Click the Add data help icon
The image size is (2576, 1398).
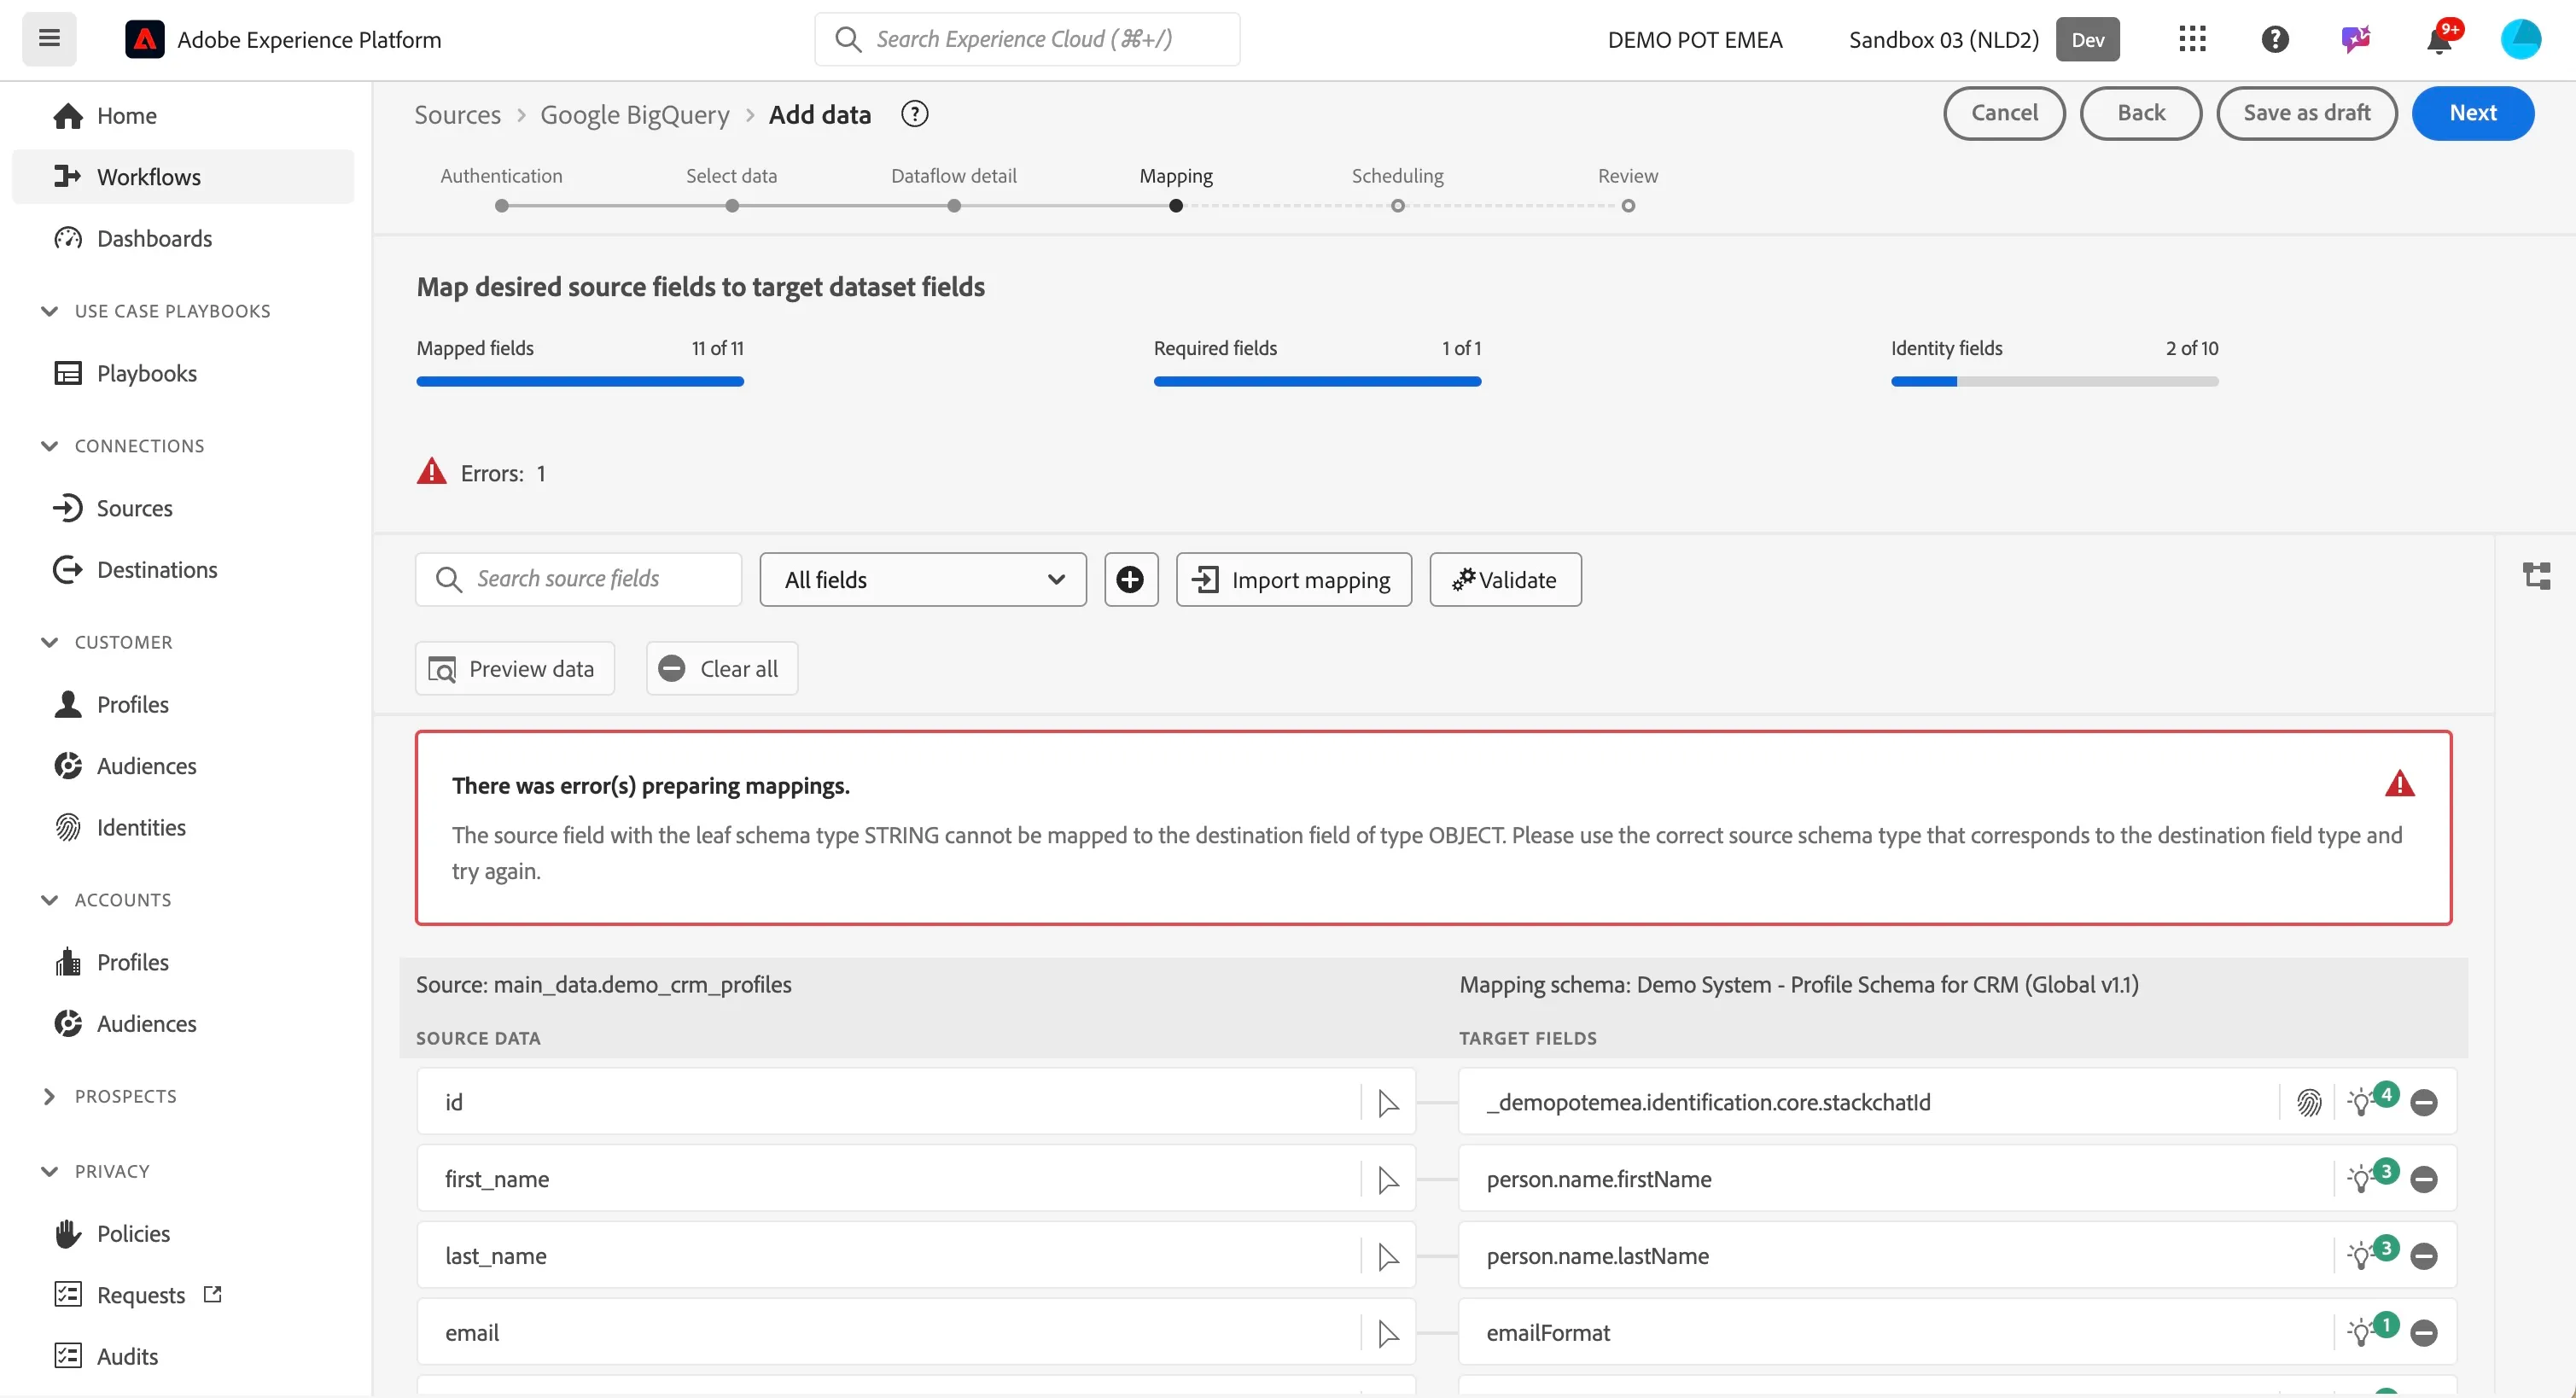pyautogui.click(x=914, y=114)
